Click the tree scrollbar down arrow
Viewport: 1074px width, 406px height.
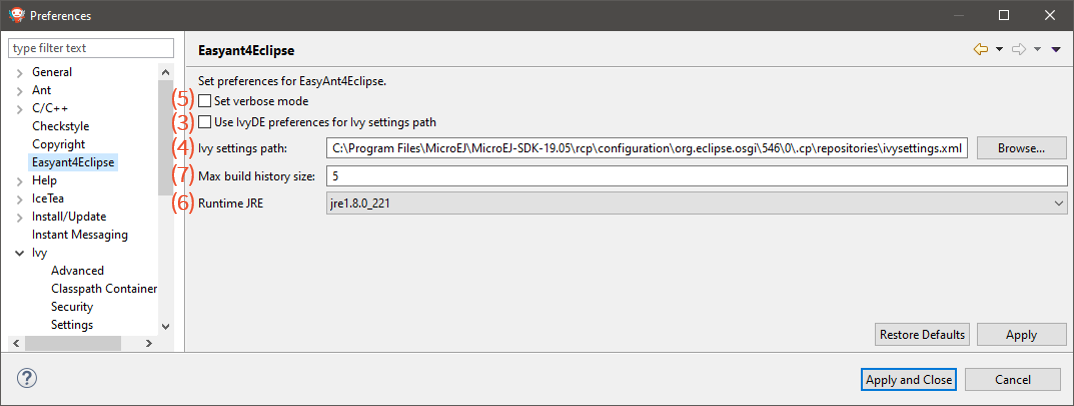pos(165,327)
